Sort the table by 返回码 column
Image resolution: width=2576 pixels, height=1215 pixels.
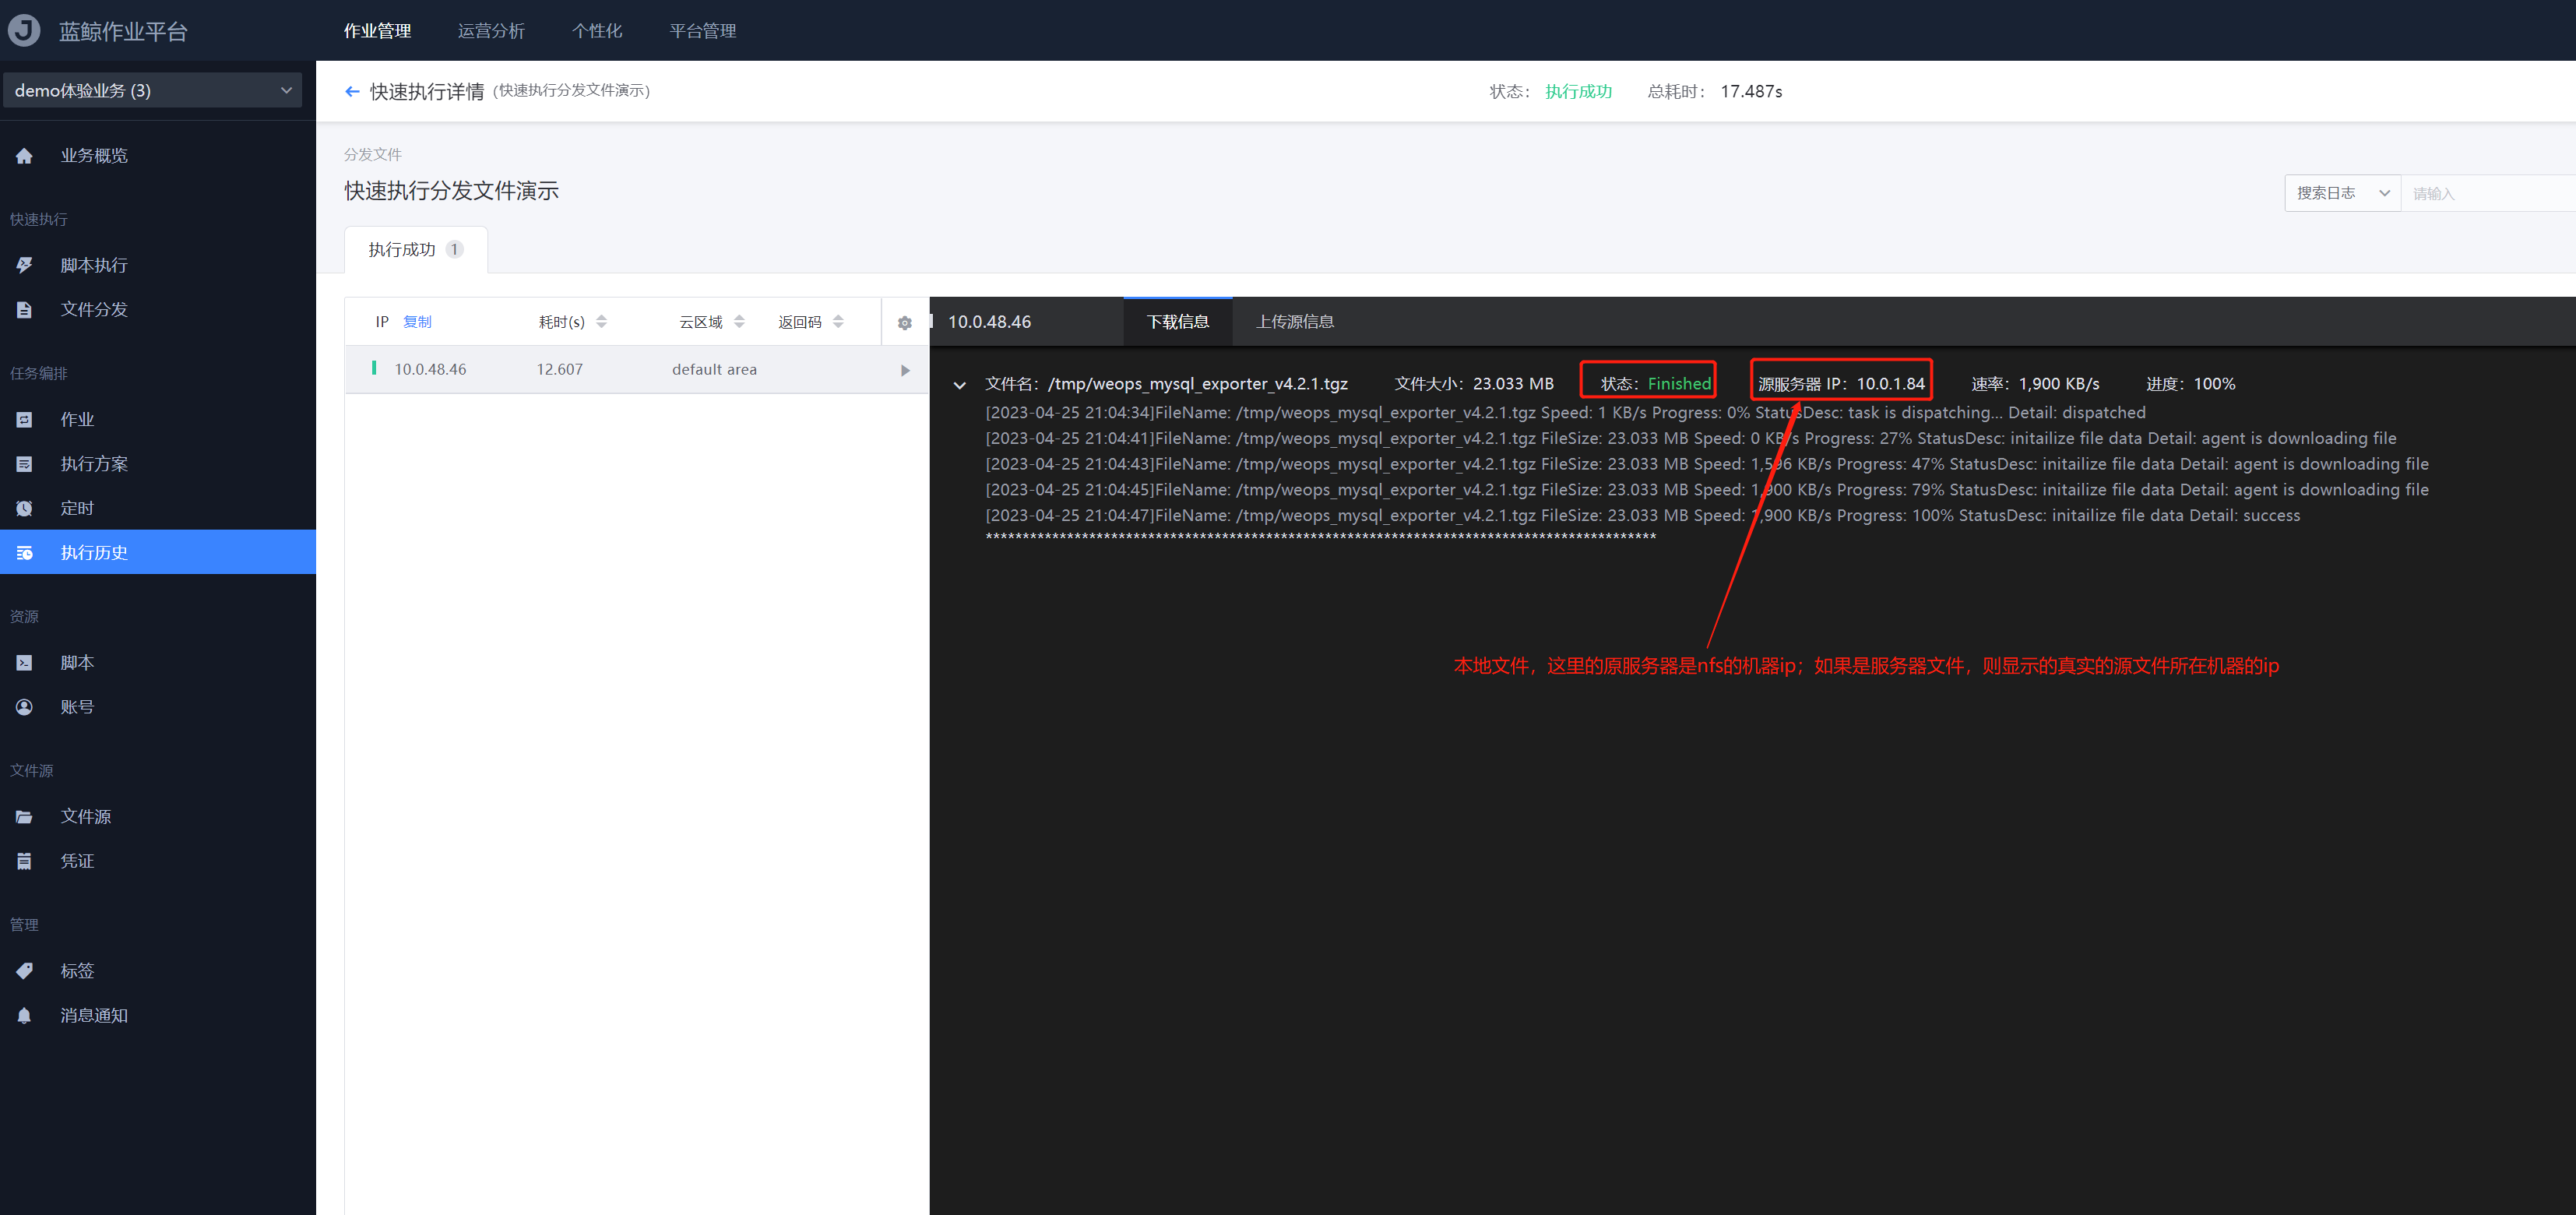pyautogui.click(x=838, y=322)
